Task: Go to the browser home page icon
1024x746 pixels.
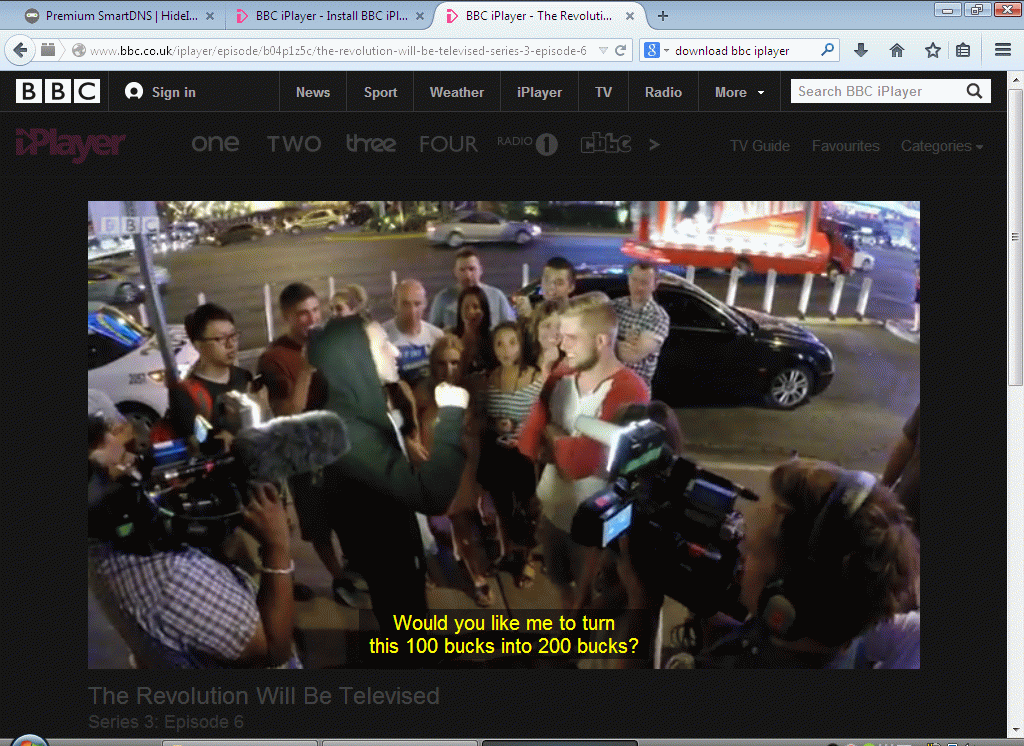Action: point(897,50)
